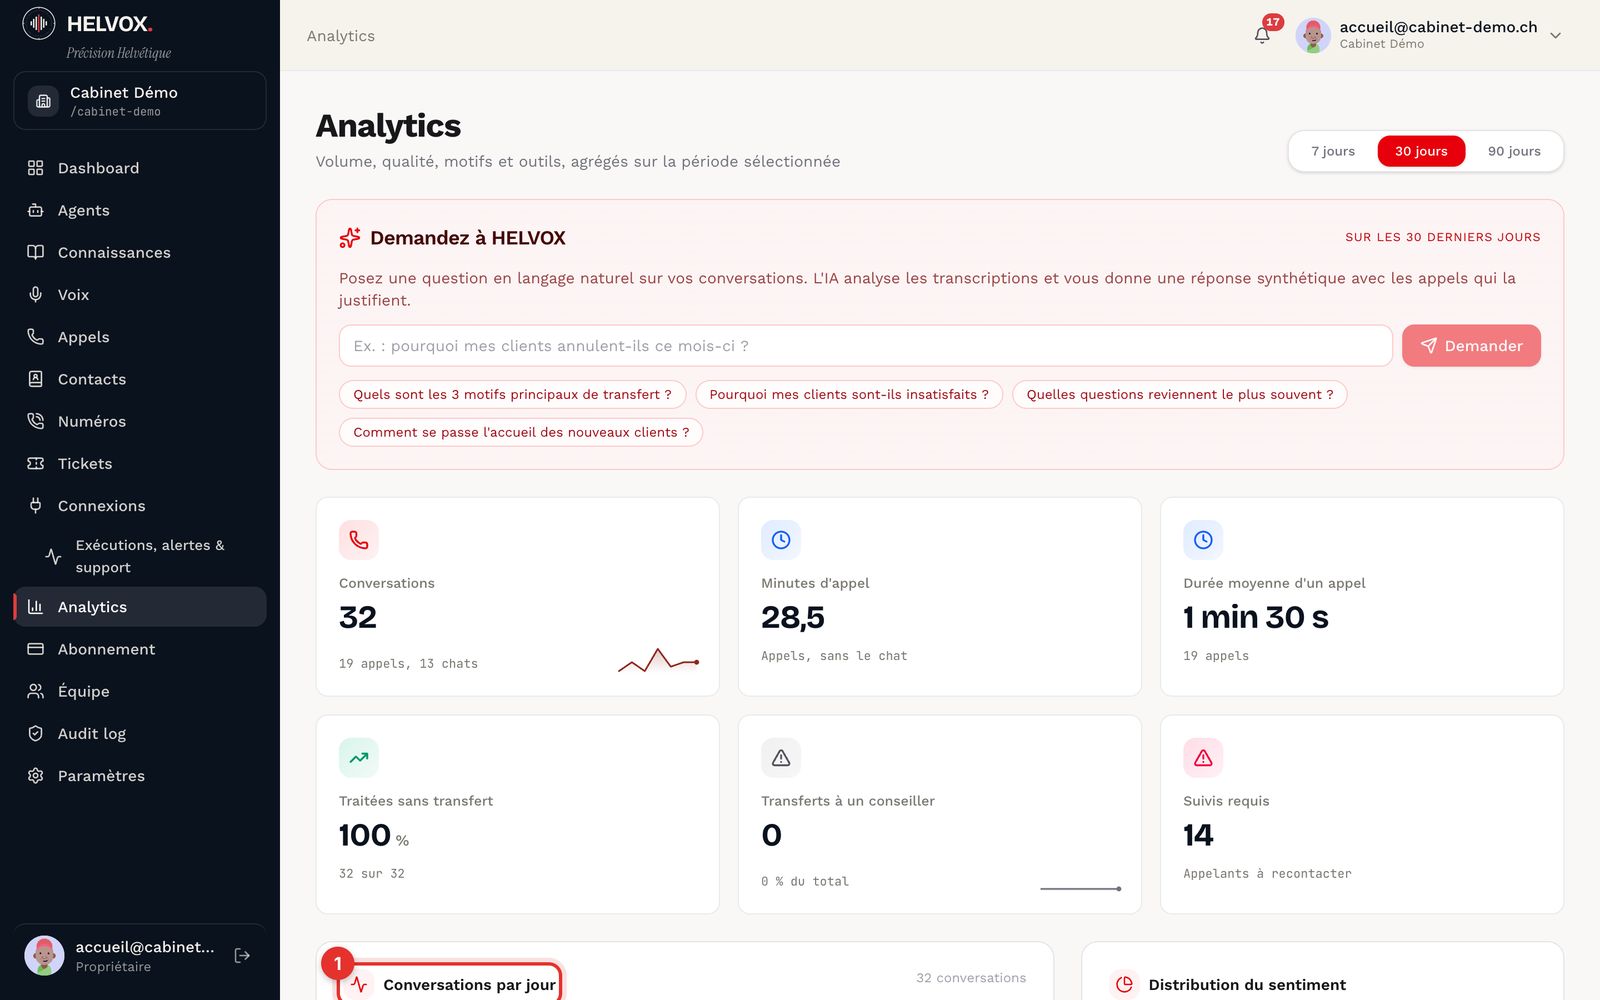This screenshot has width=1600, height=1000.
Task: Click the Voix microphone icon in sidebar
Action: [36, 295]
